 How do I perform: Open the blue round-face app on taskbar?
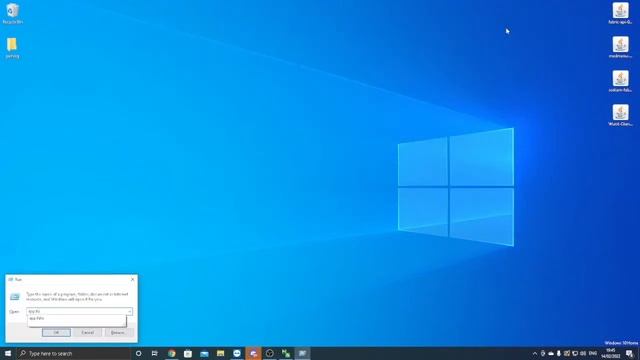(237, 353)
